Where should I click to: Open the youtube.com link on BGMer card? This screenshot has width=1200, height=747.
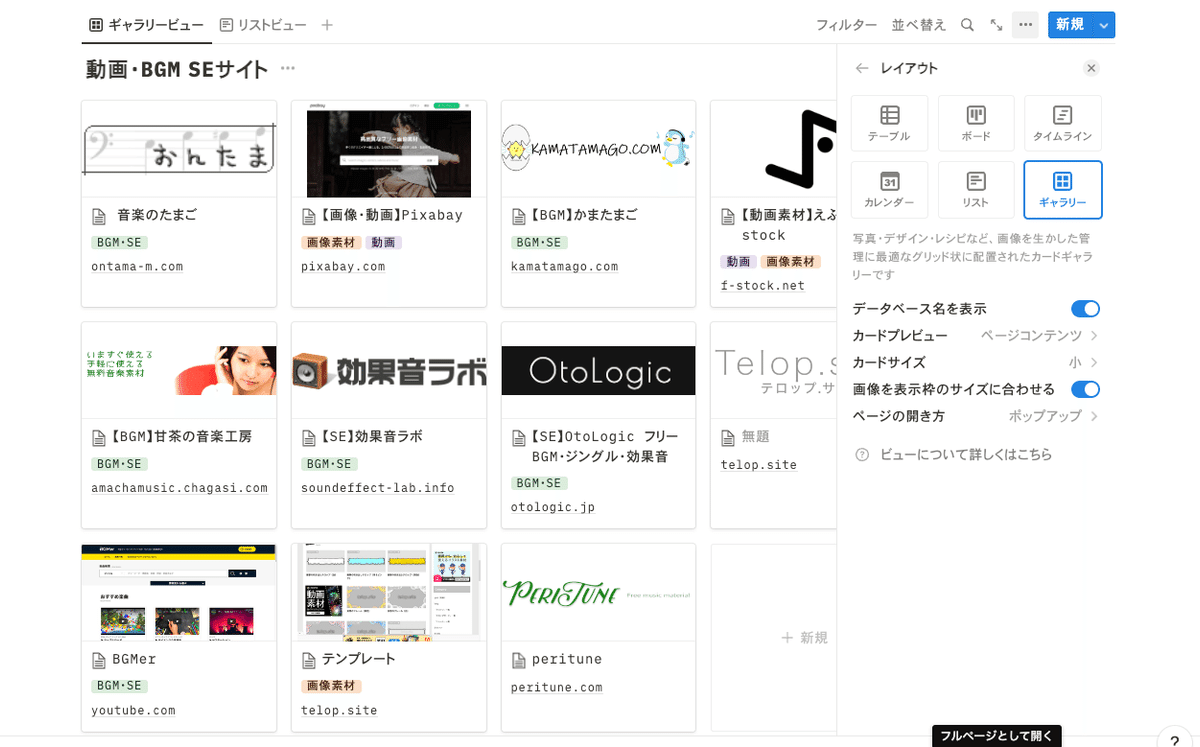(133, 711)
